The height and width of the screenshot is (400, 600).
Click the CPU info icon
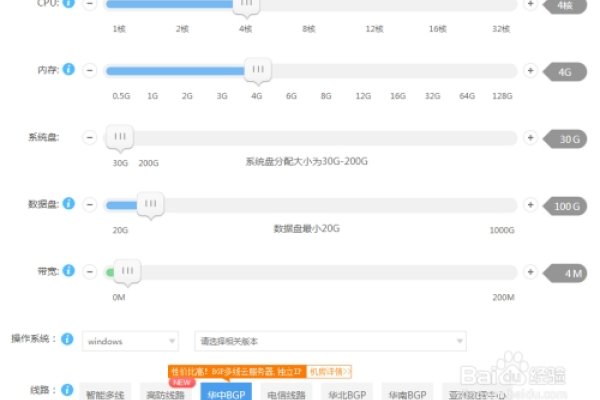(68, 3)
